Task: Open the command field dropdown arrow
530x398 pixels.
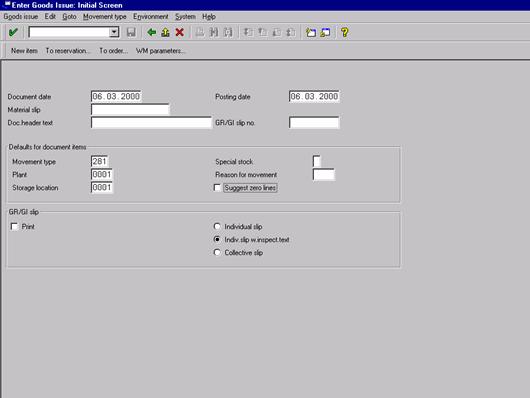Action: click(114, 32)
